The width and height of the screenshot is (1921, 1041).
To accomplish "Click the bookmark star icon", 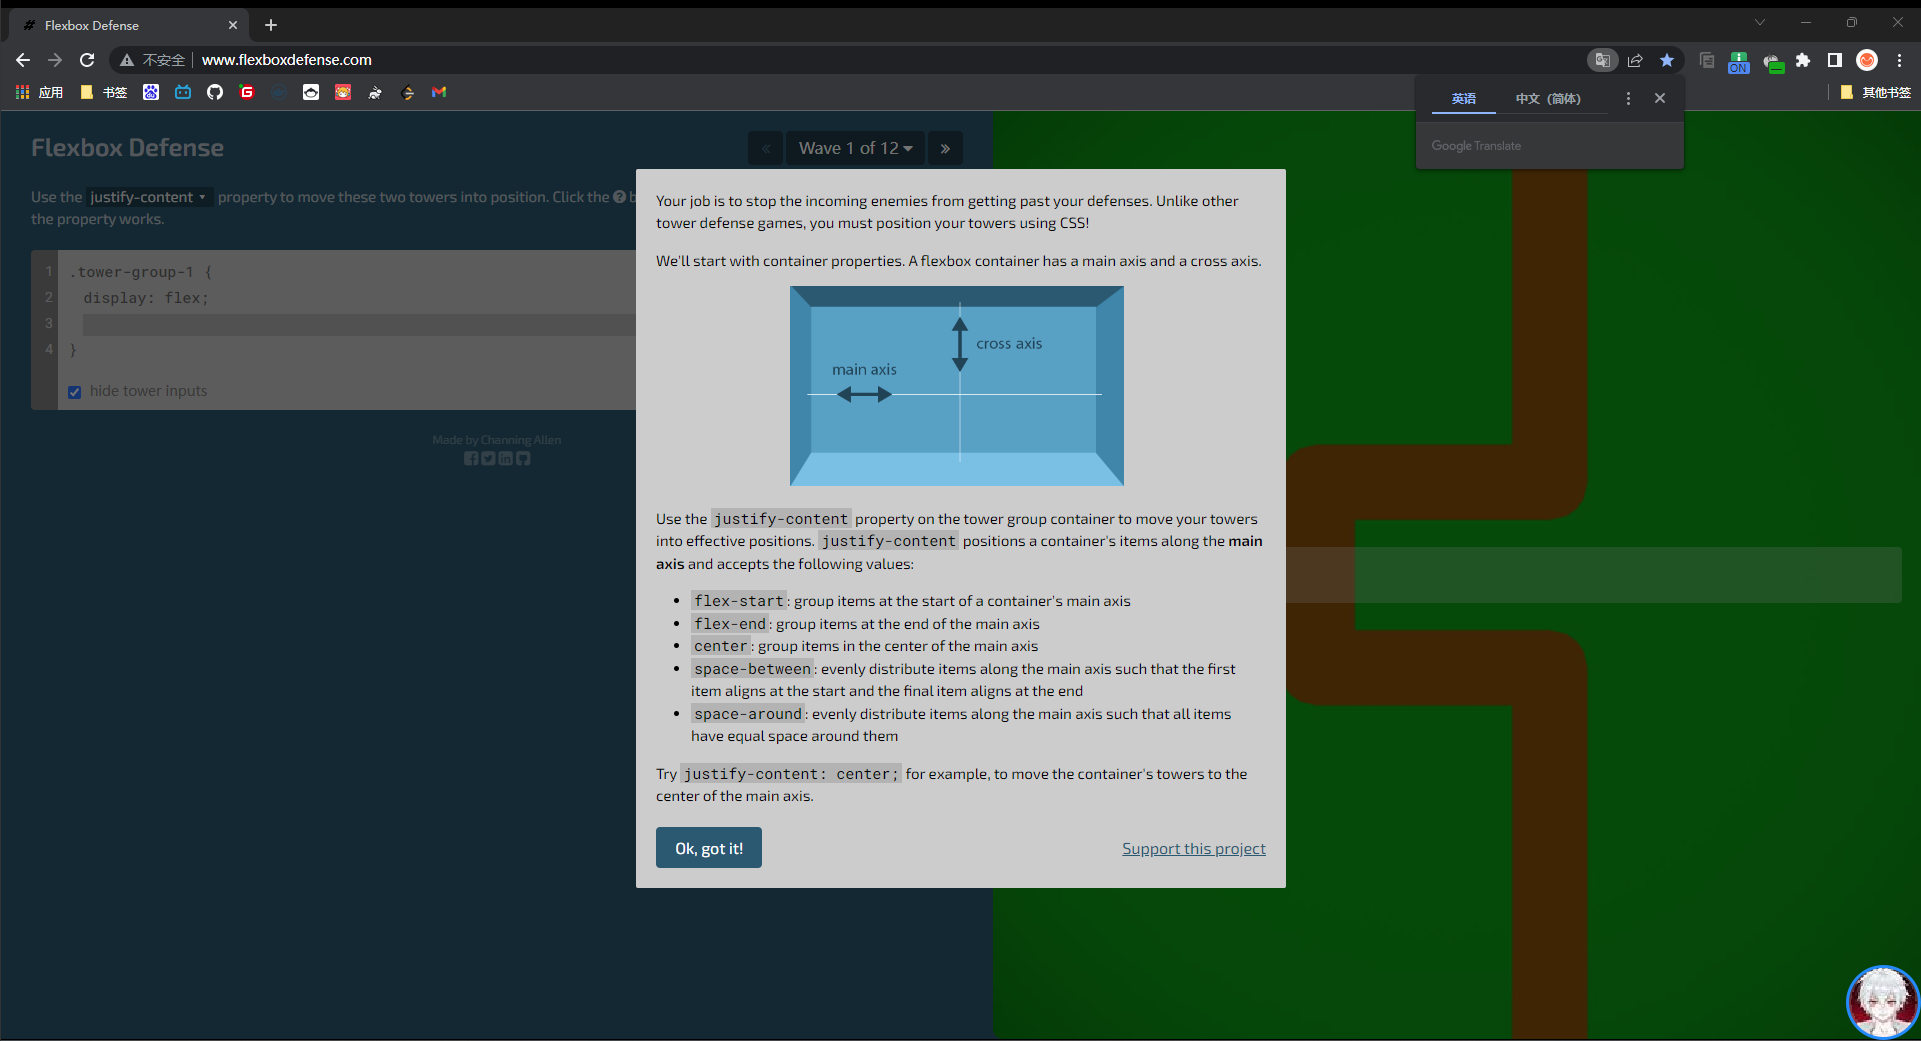I will tap(1667, 60).
